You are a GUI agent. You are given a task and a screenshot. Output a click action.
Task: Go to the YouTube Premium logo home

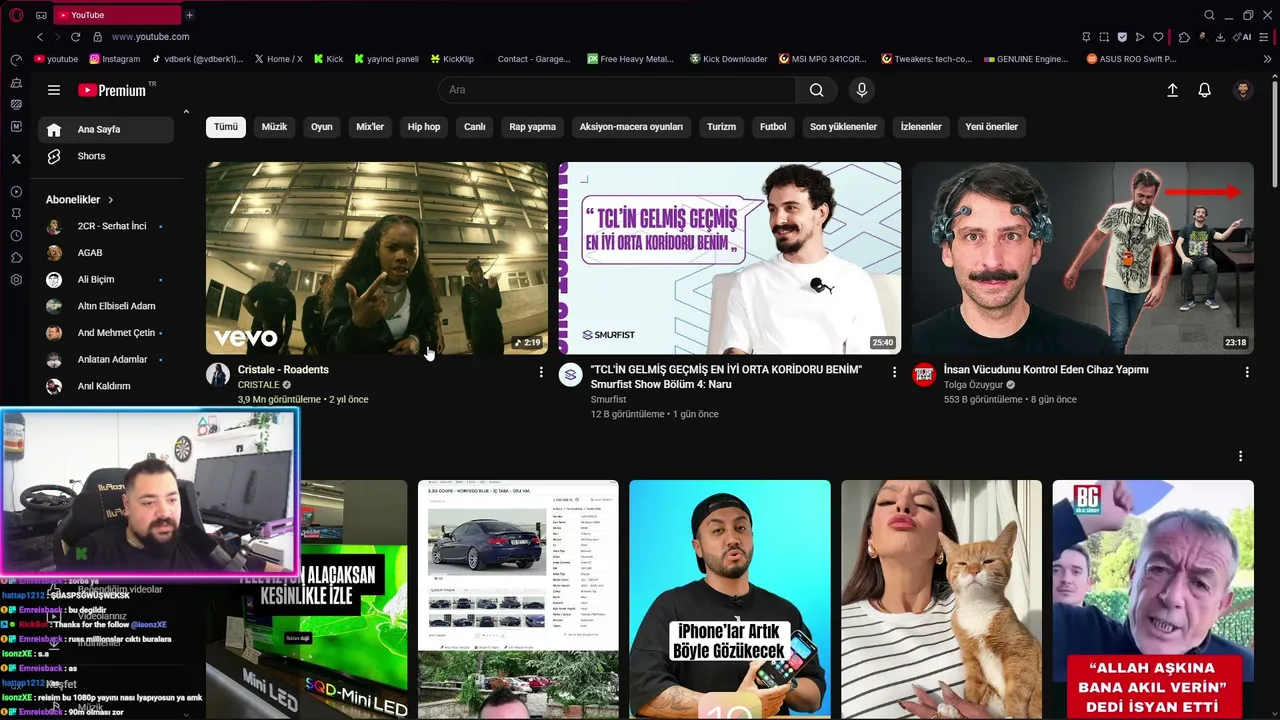(112, 90)
